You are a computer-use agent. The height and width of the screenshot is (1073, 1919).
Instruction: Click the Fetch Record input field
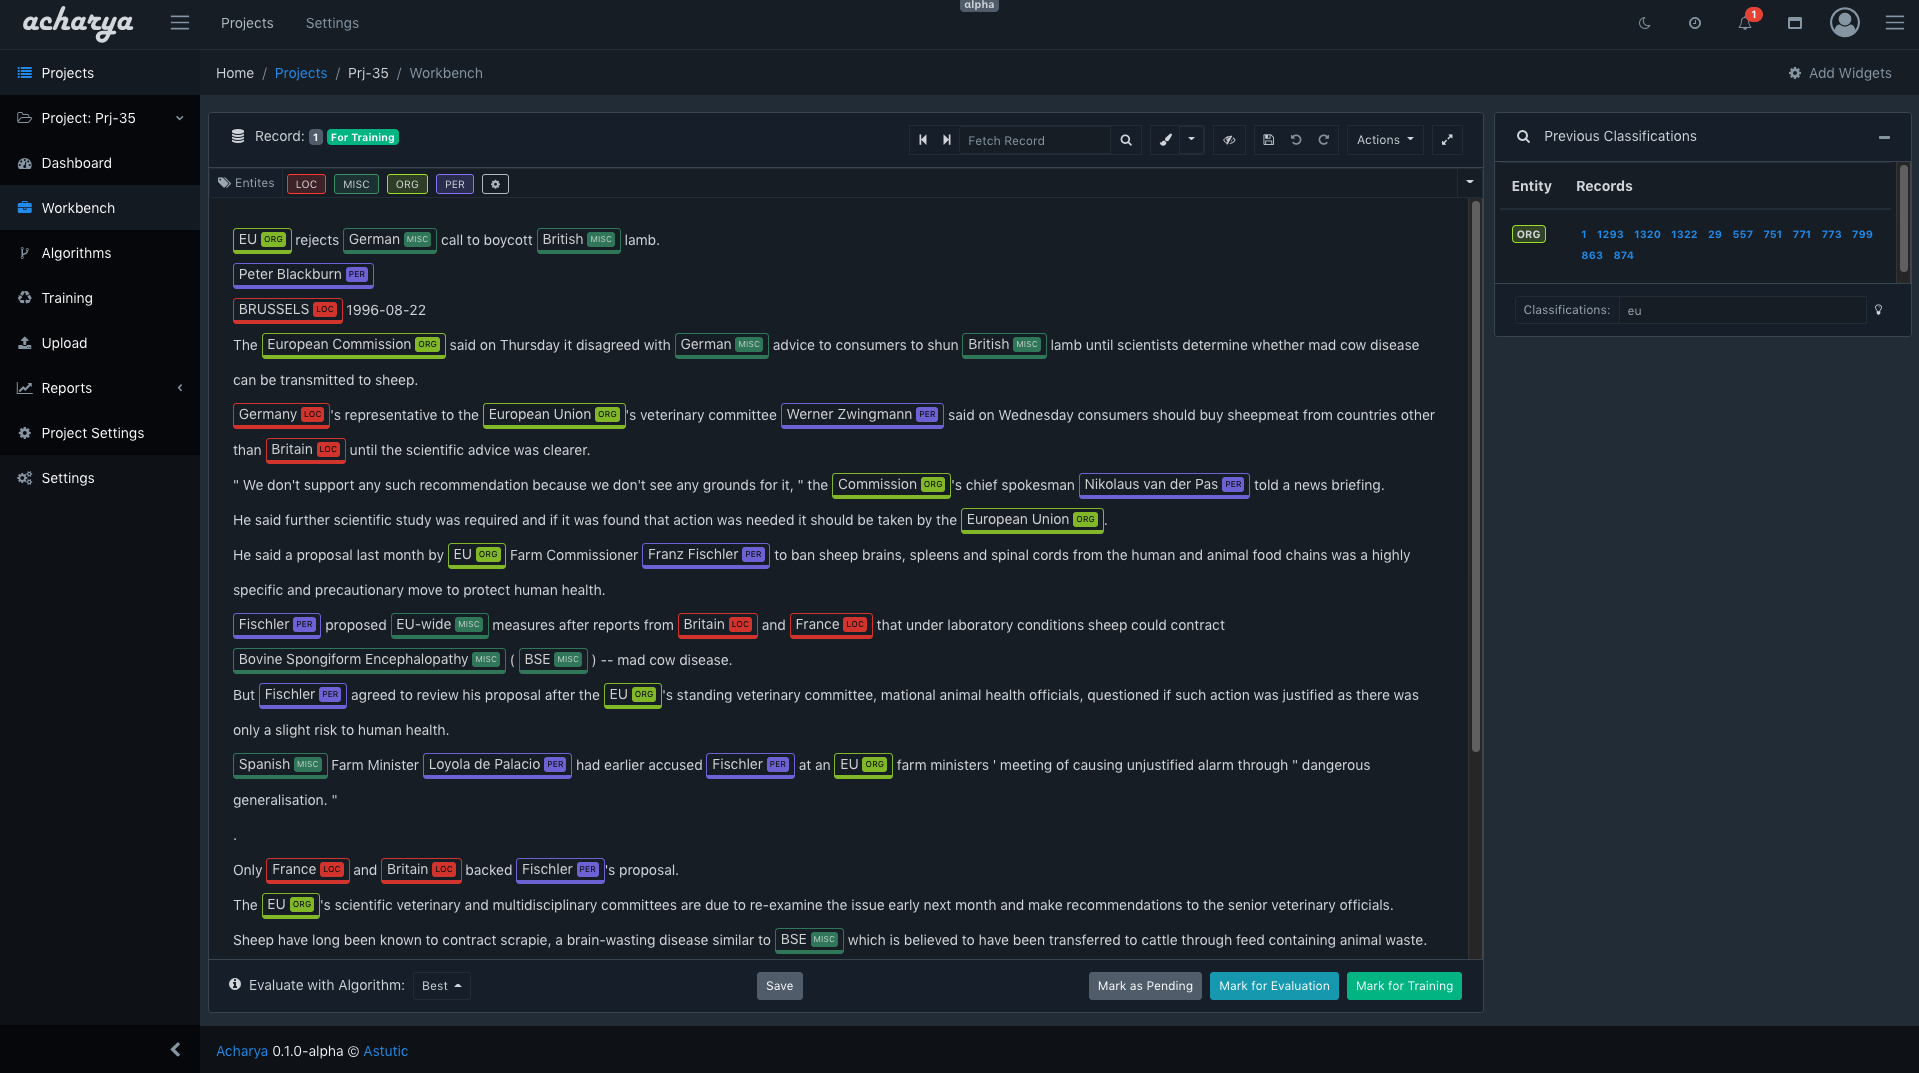pos(1035,140)
